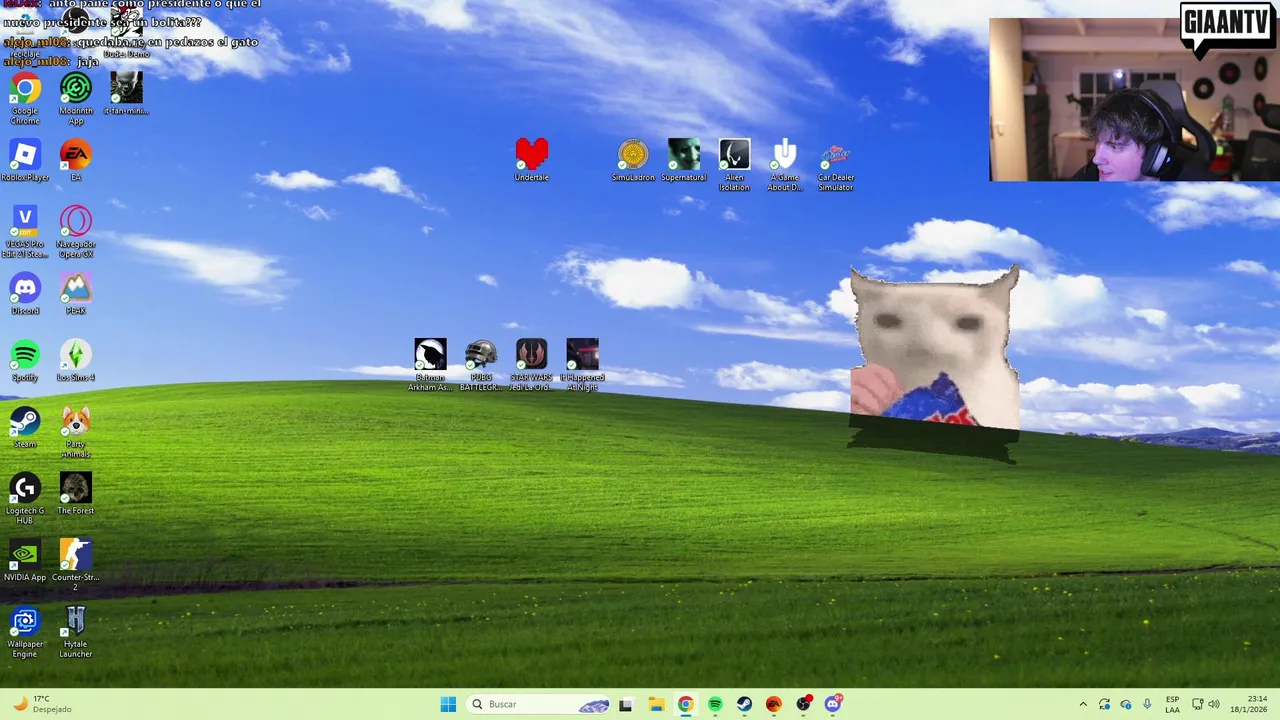Select the SimuLadron desktop icon
Image resolution: width=1280 pixels, height=720 pixels.
[x=633, y=160]
